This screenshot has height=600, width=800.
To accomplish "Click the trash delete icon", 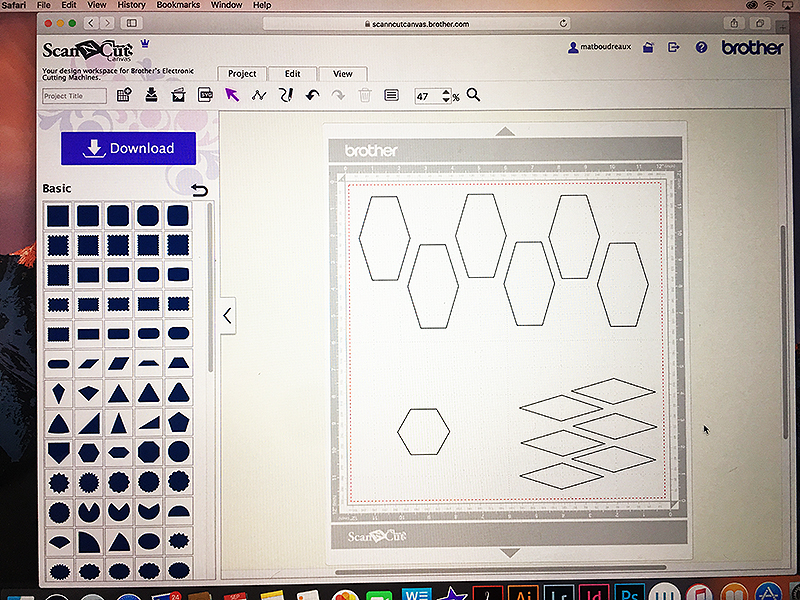I will [364, 95].
